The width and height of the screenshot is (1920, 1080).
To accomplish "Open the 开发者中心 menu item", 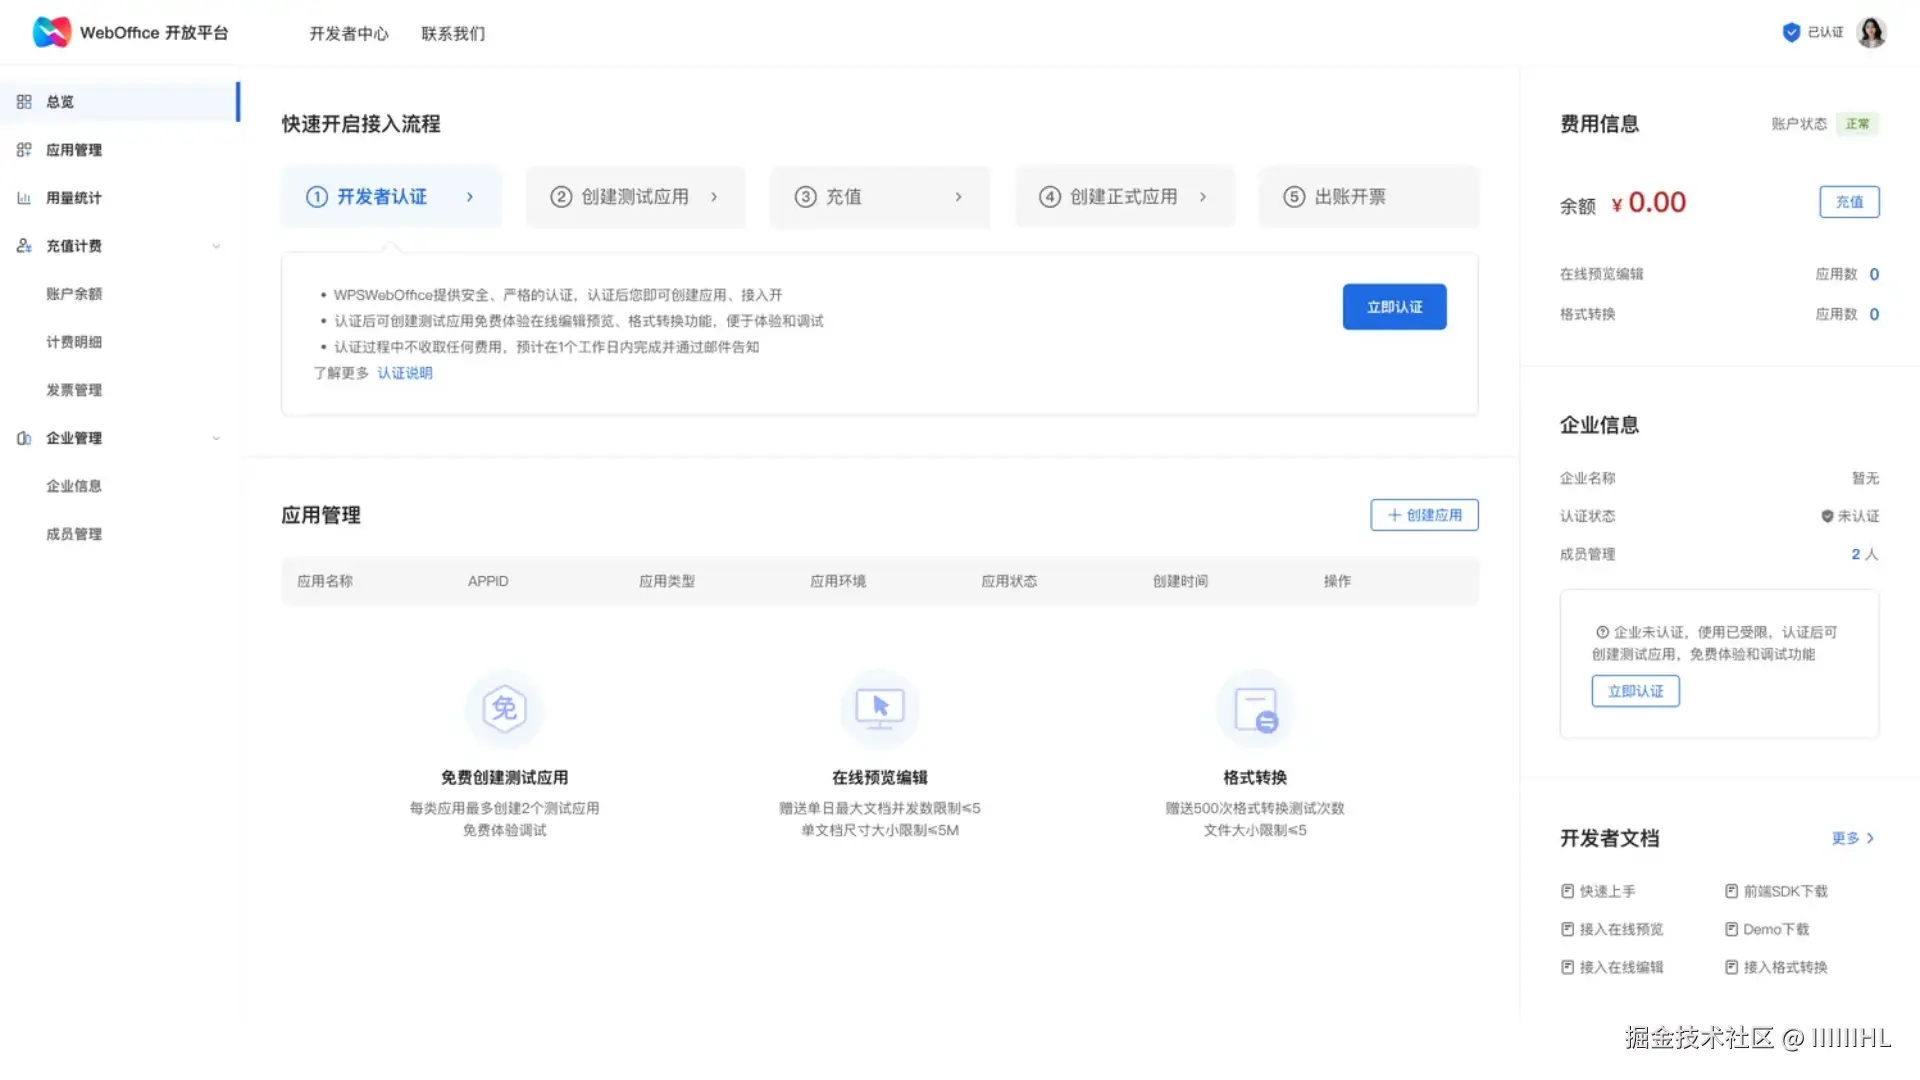I will (348, 33).
